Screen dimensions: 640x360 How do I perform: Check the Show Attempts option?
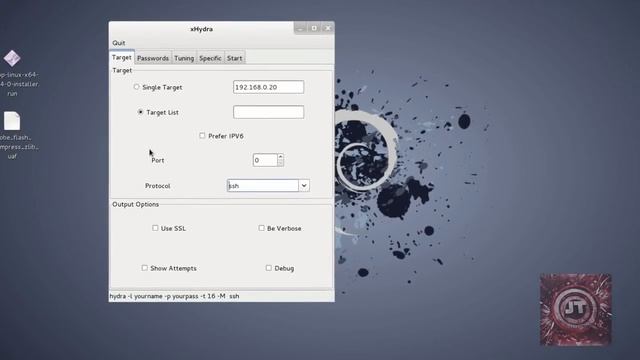pos(144,268)
